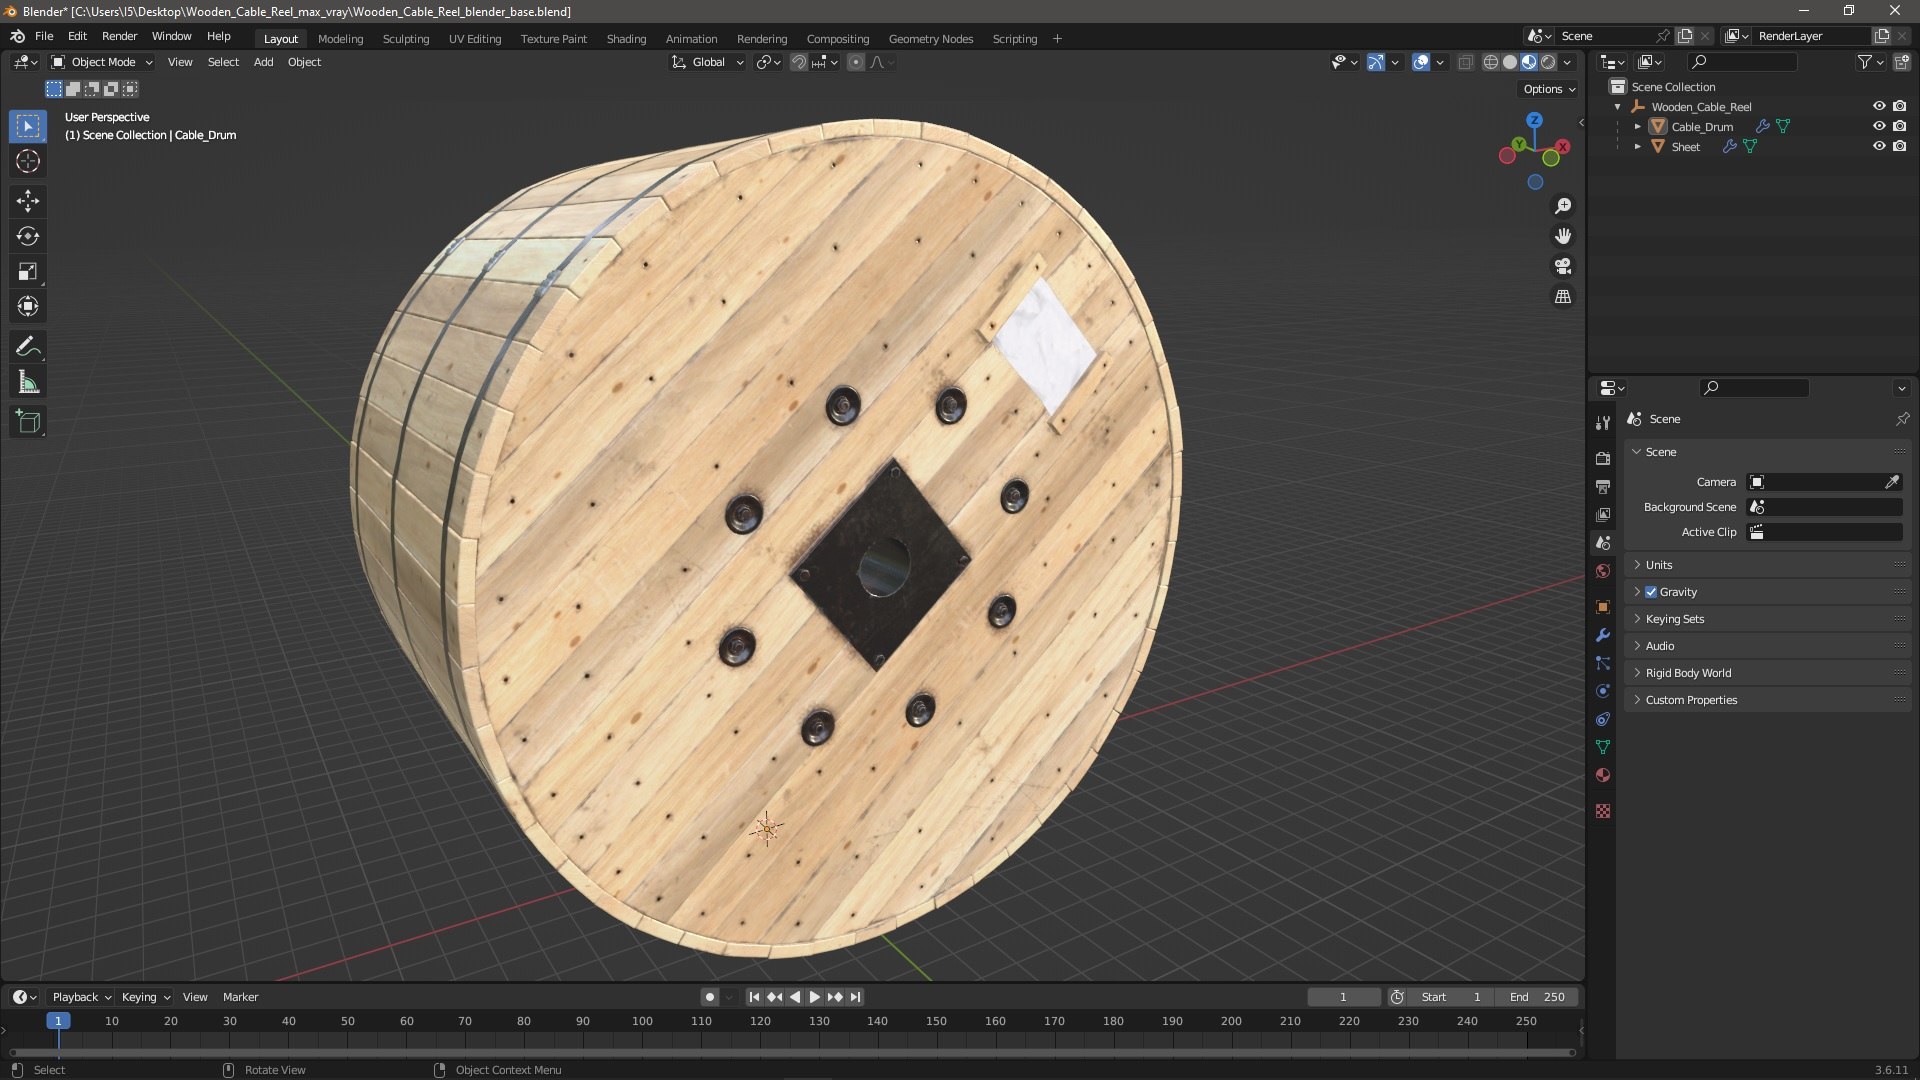Image resolution: width=1920 pixels, height=1080 pixels.
Task: Toggle proportional editing button
Action: tap(856, 62)
